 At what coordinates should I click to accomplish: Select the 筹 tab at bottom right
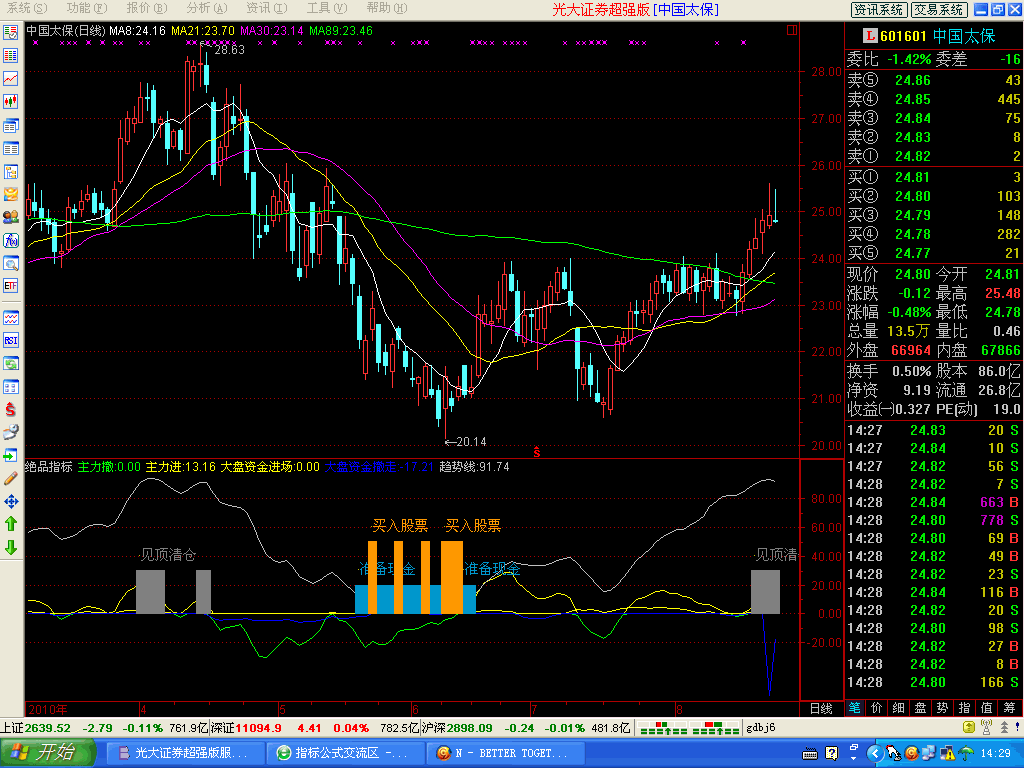point(1008,708)
